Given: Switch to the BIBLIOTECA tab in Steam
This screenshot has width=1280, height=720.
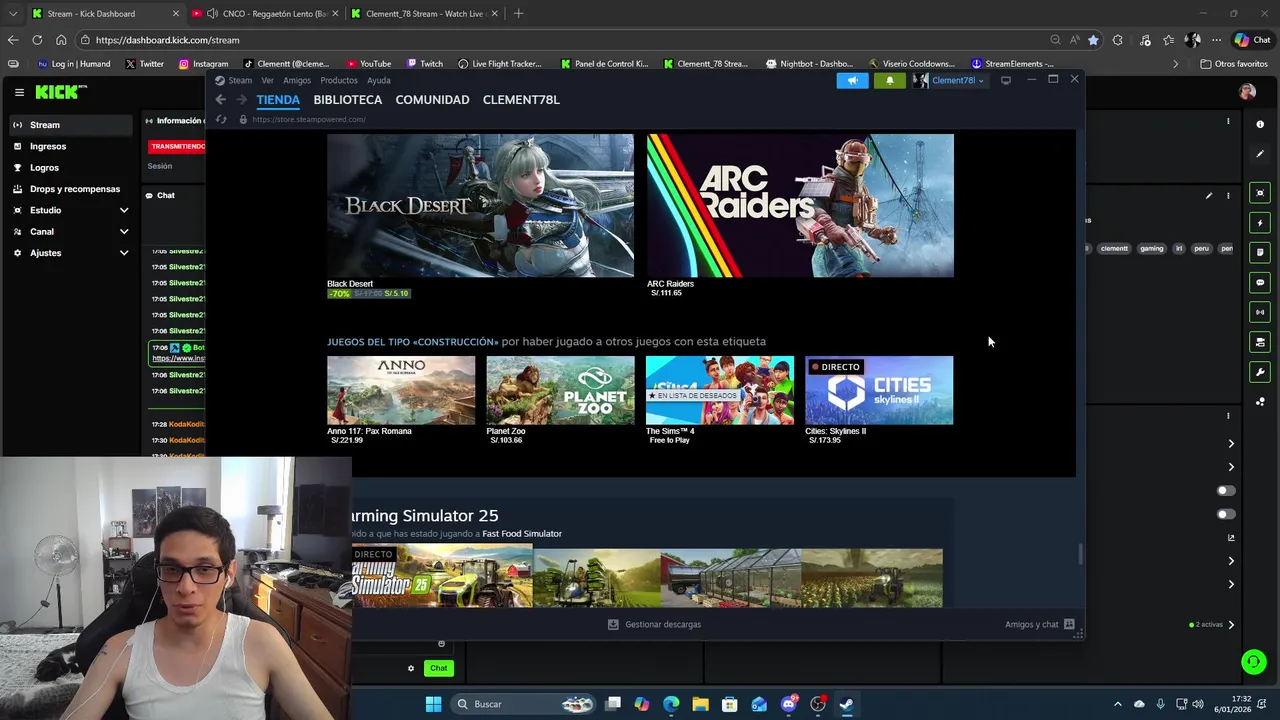Looking at the screenshot, I should (347, 100).
